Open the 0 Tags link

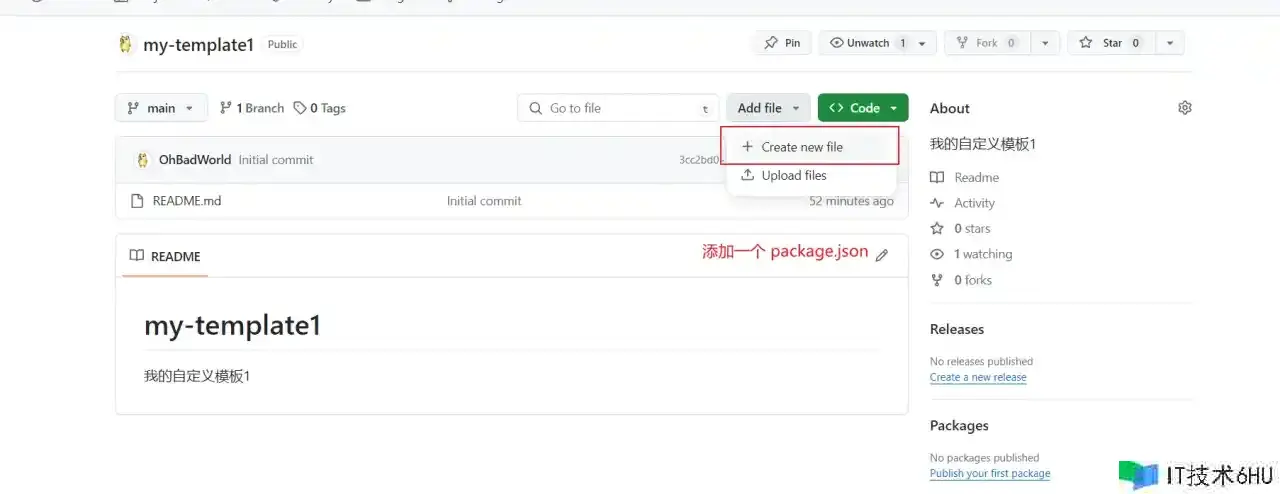coord(320,108)
